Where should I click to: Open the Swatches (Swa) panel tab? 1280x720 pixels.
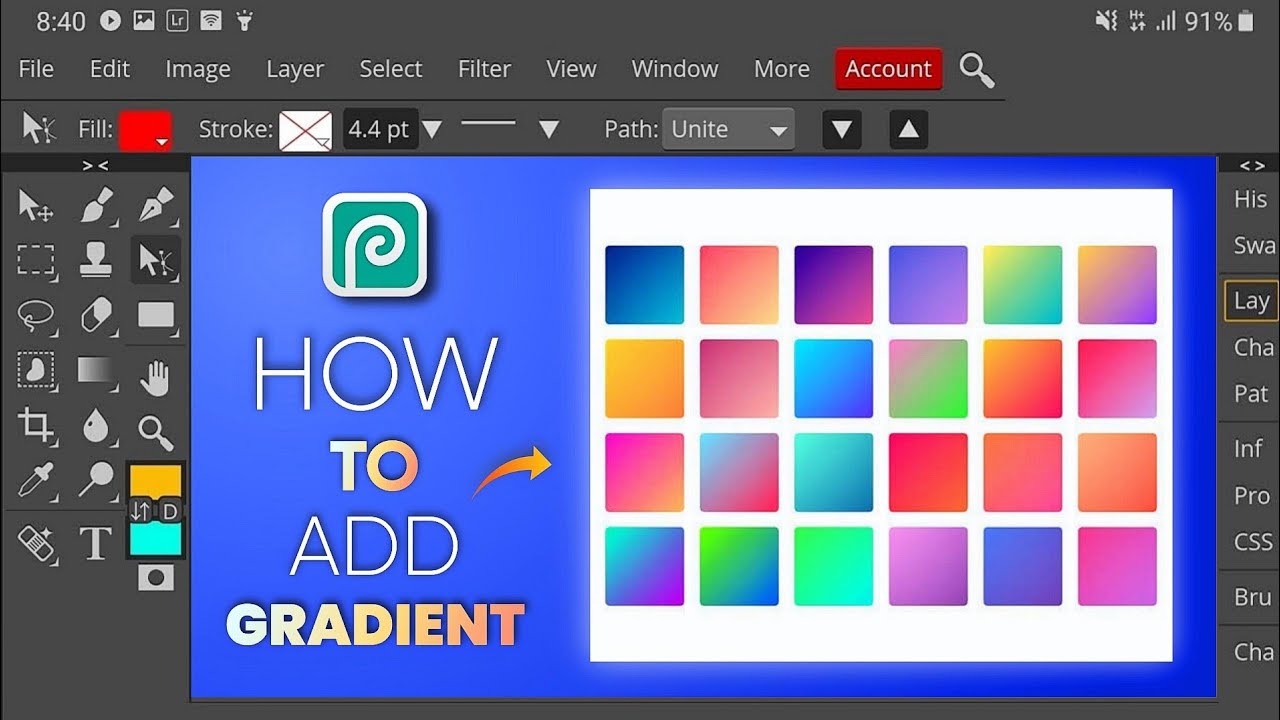pos(1253,246)
